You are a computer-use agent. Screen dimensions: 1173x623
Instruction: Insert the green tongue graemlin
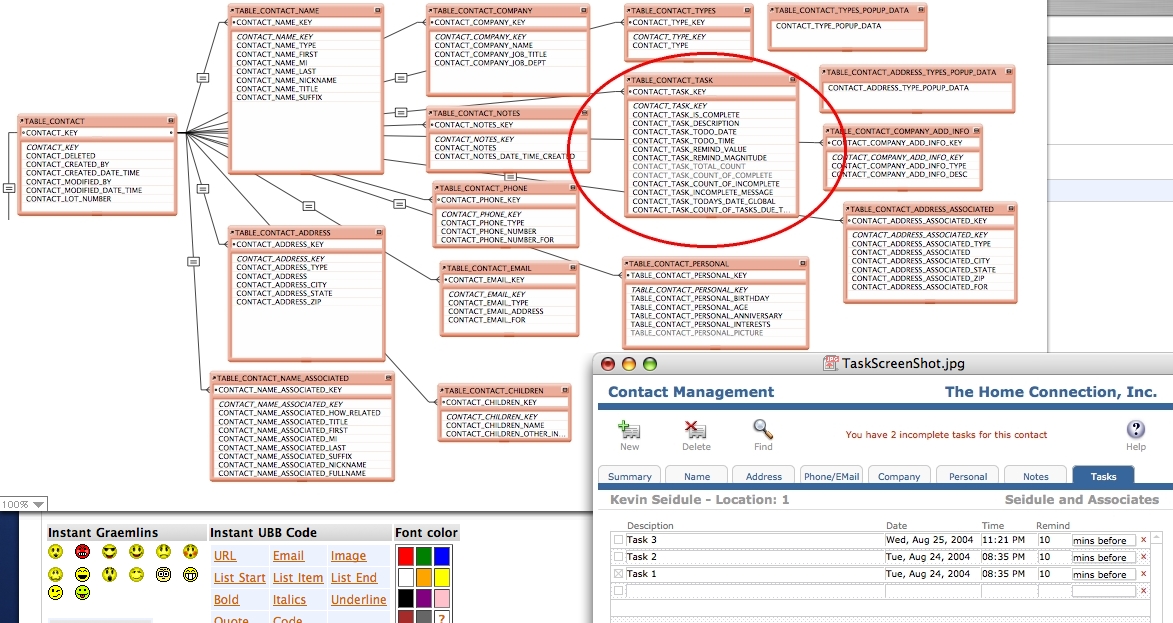pos(82,592)
